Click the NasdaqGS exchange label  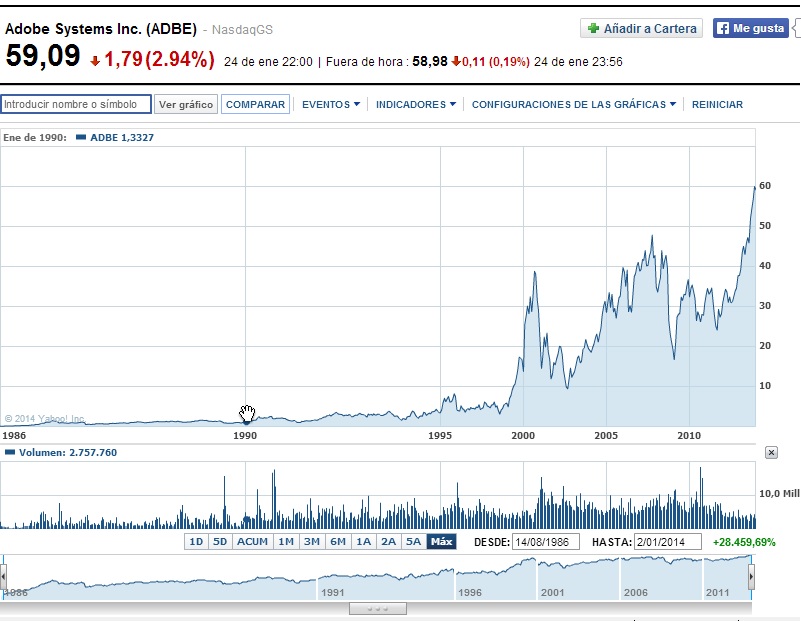pos(242,30)
